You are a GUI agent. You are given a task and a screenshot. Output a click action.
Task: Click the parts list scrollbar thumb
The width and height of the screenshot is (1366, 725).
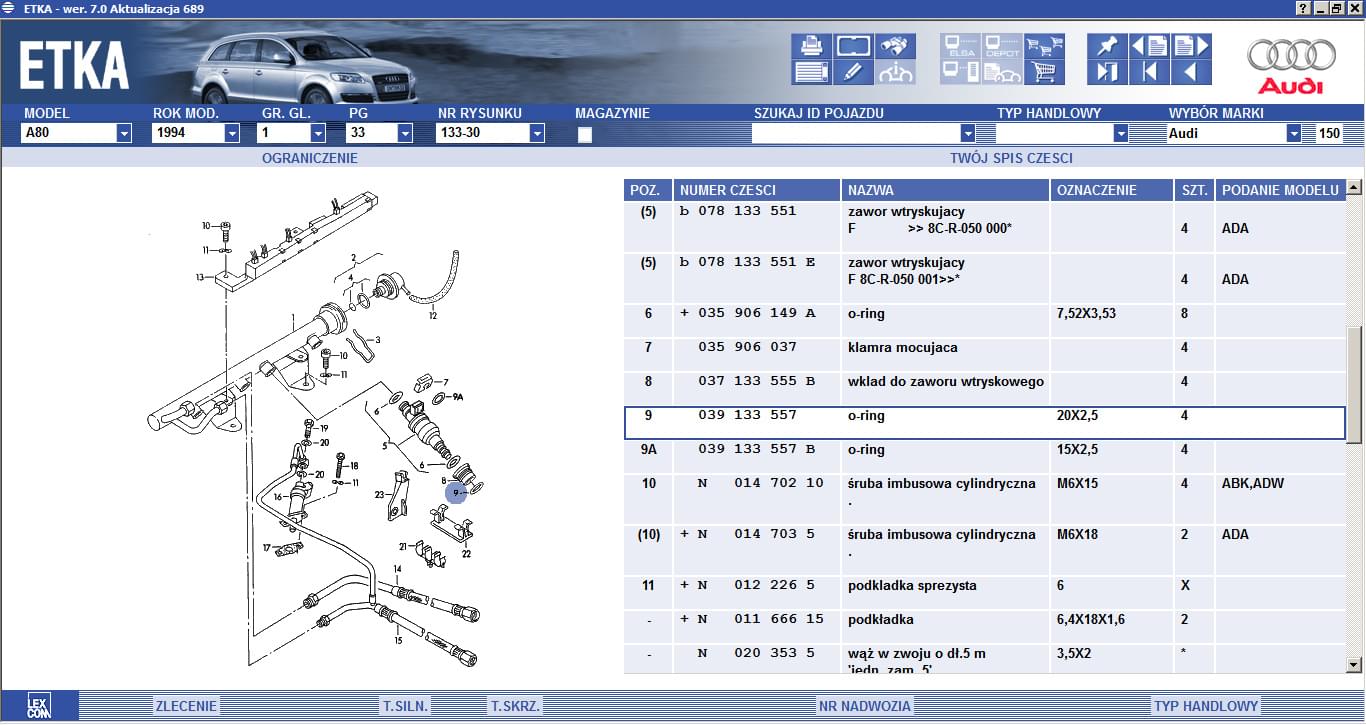pyautogui.click(x=1354, y=384)
